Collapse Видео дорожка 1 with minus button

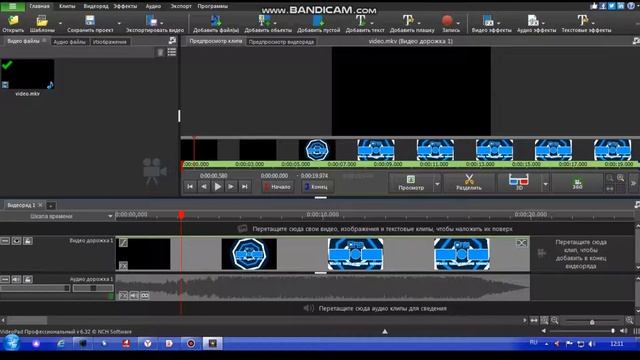tap(5, 241)
